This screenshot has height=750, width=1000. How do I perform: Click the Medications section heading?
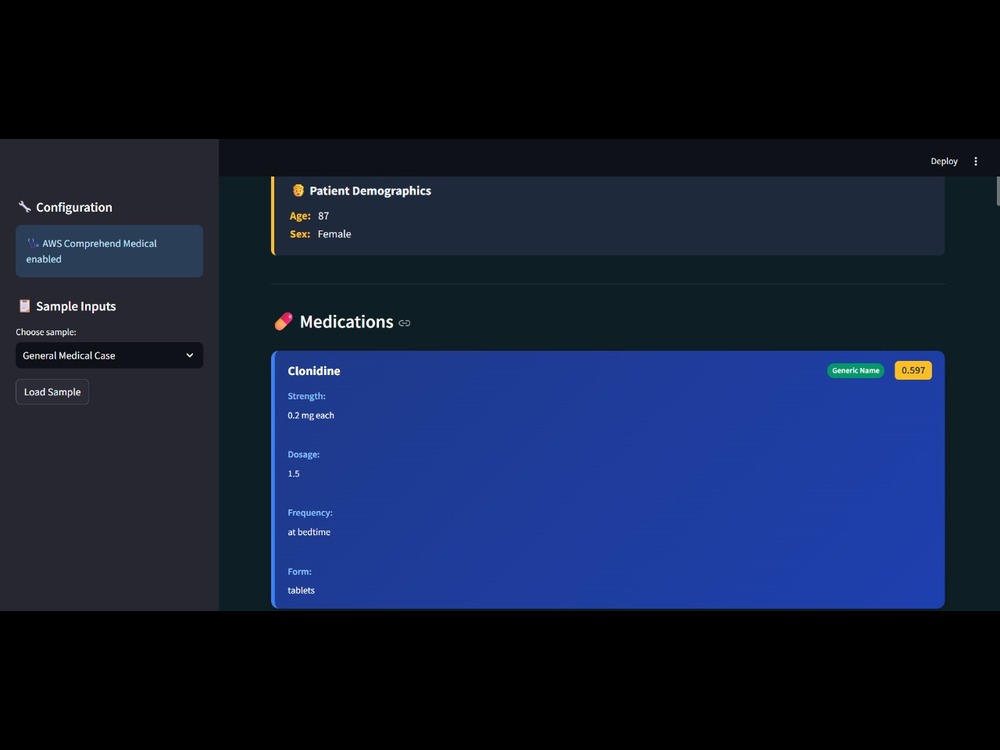click(346, 322)
